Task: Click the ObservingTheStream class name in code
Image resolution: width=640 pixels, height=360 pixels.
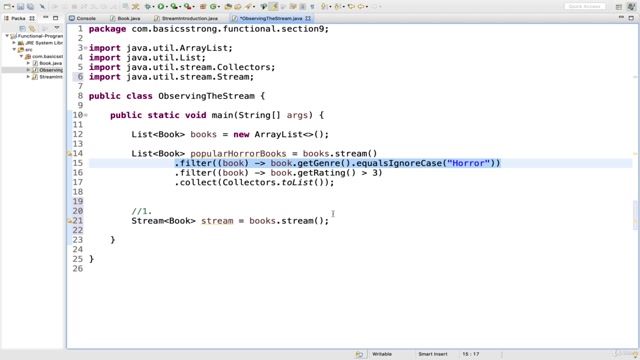Action: pos(207,96)
